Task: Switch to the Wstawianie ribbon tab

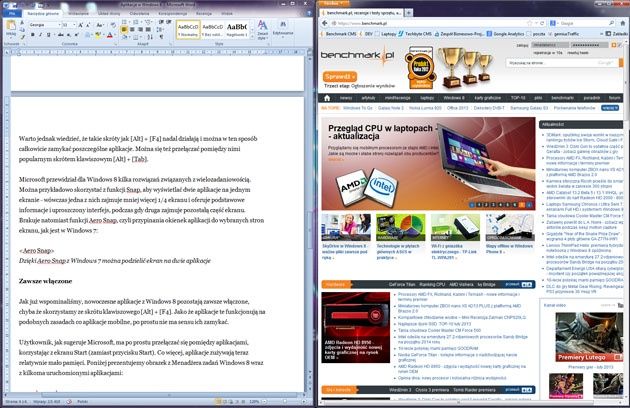Action: [78, 13]
